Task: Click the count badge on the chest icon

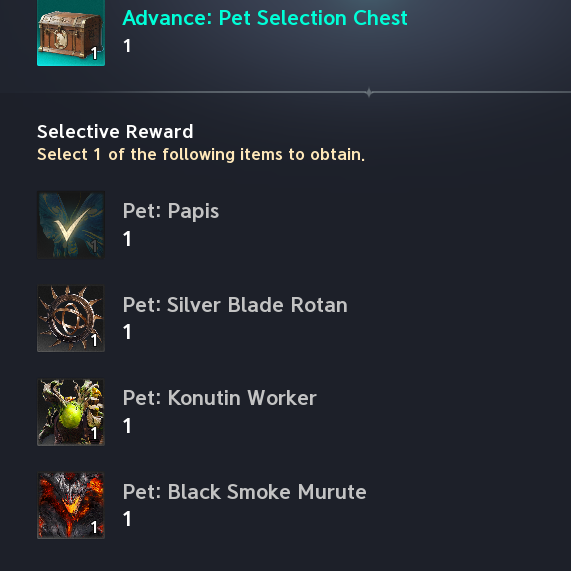Action: 94,53
